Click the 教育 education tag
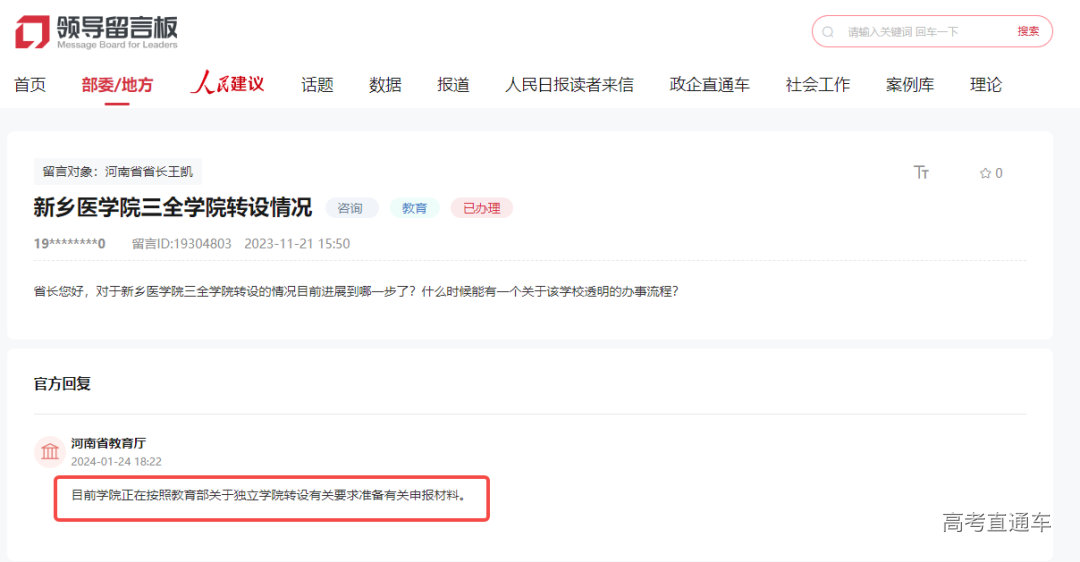 tap(414, 208)
